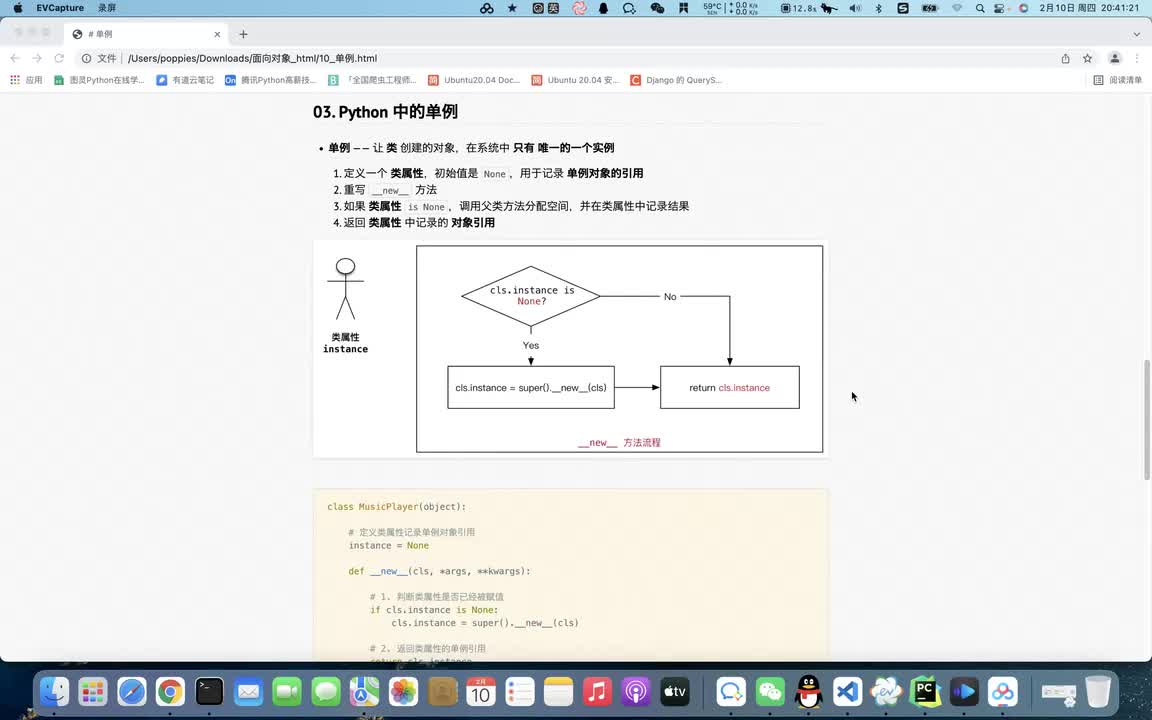The image size is (1152, 720).
Task: Close the # 单例 tab
Action: pos(217,34)
